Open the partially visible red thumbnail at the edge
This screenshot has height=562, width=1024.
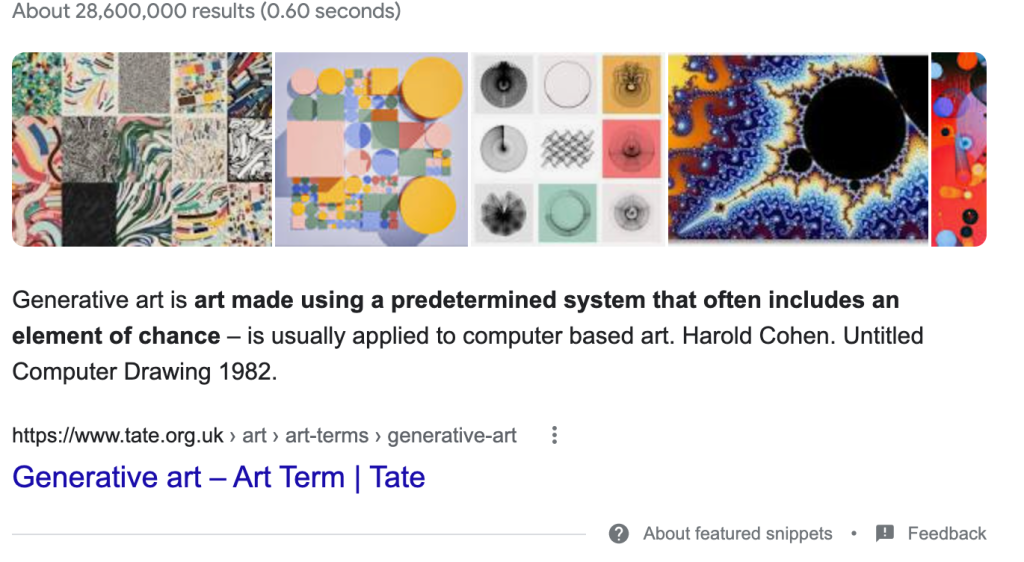(x=958, y=149)
